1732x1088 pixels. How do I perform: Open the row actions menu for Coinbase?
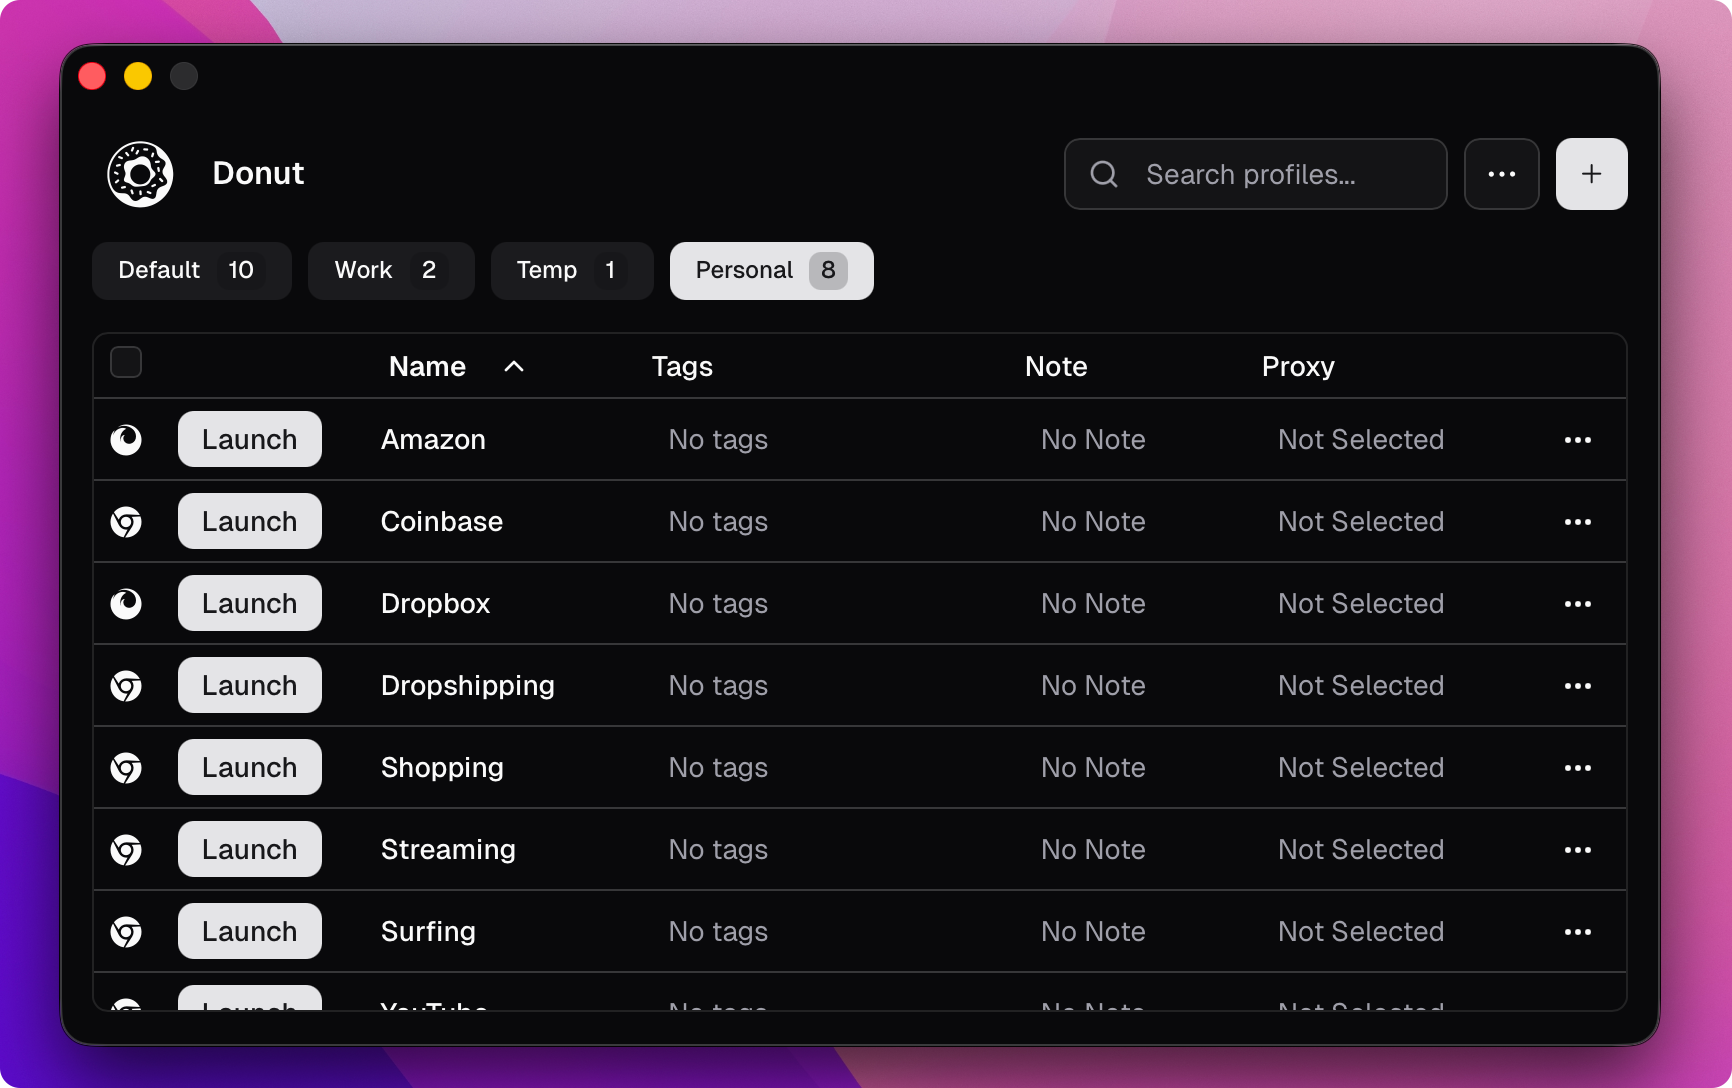coord(1578,521)
